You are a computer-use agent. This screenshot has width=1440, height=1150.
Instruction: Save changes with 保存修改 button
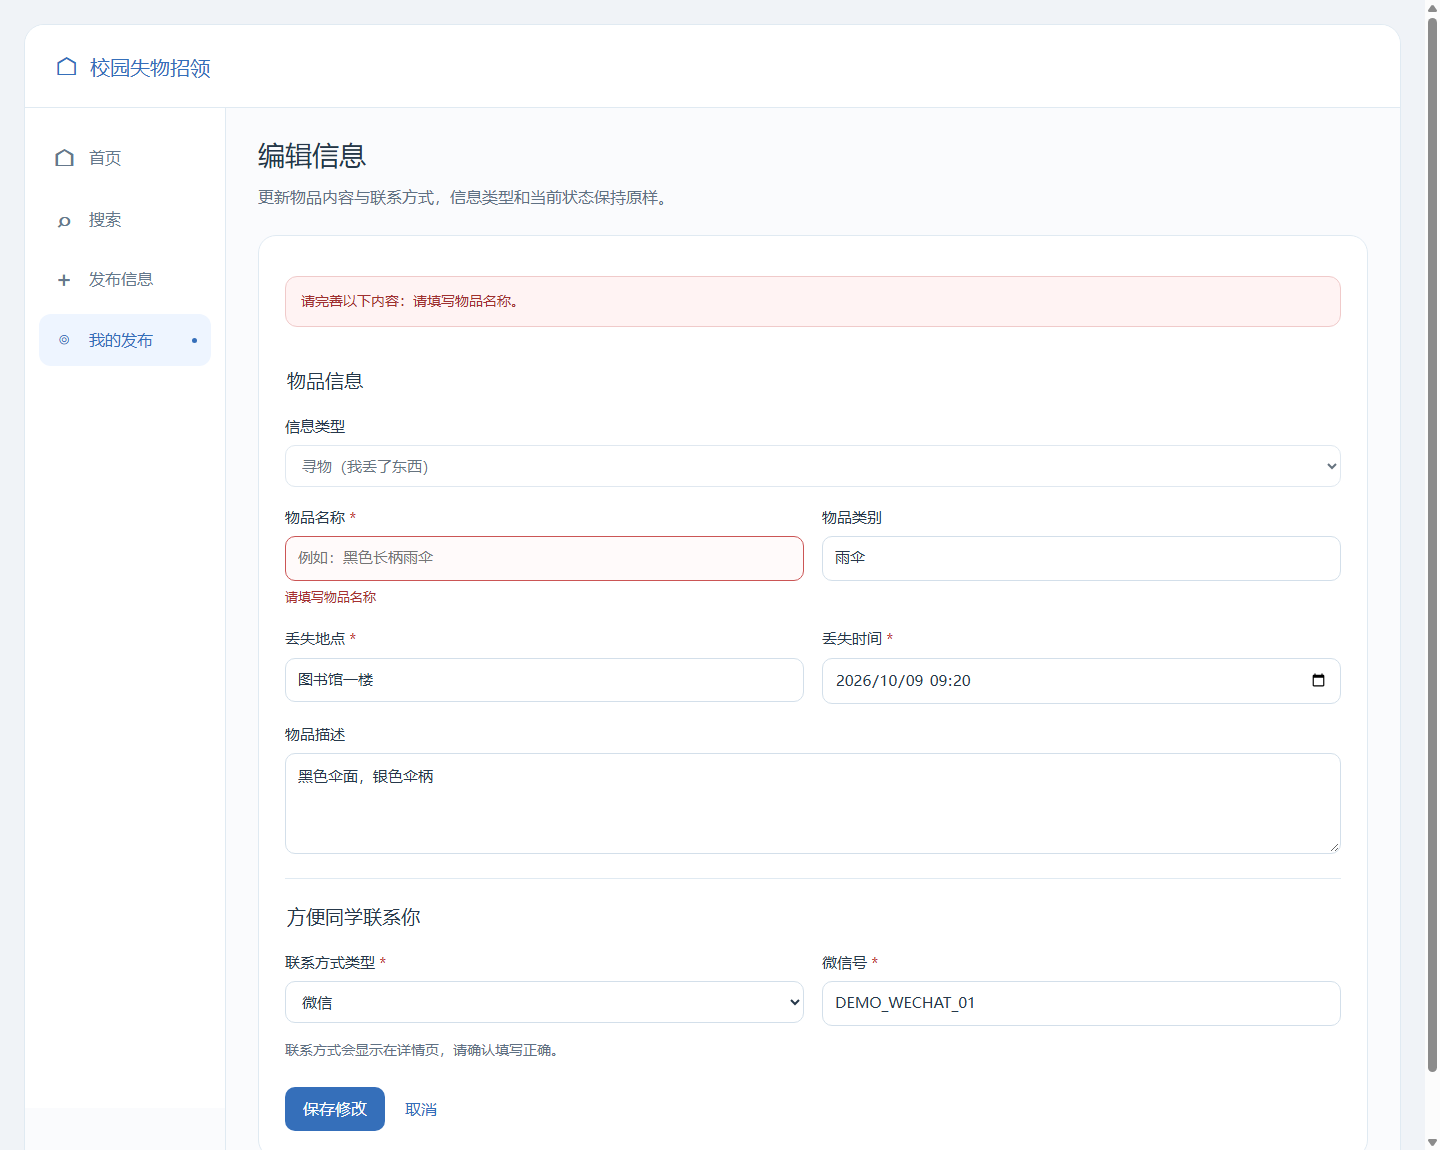[335, 1109]
